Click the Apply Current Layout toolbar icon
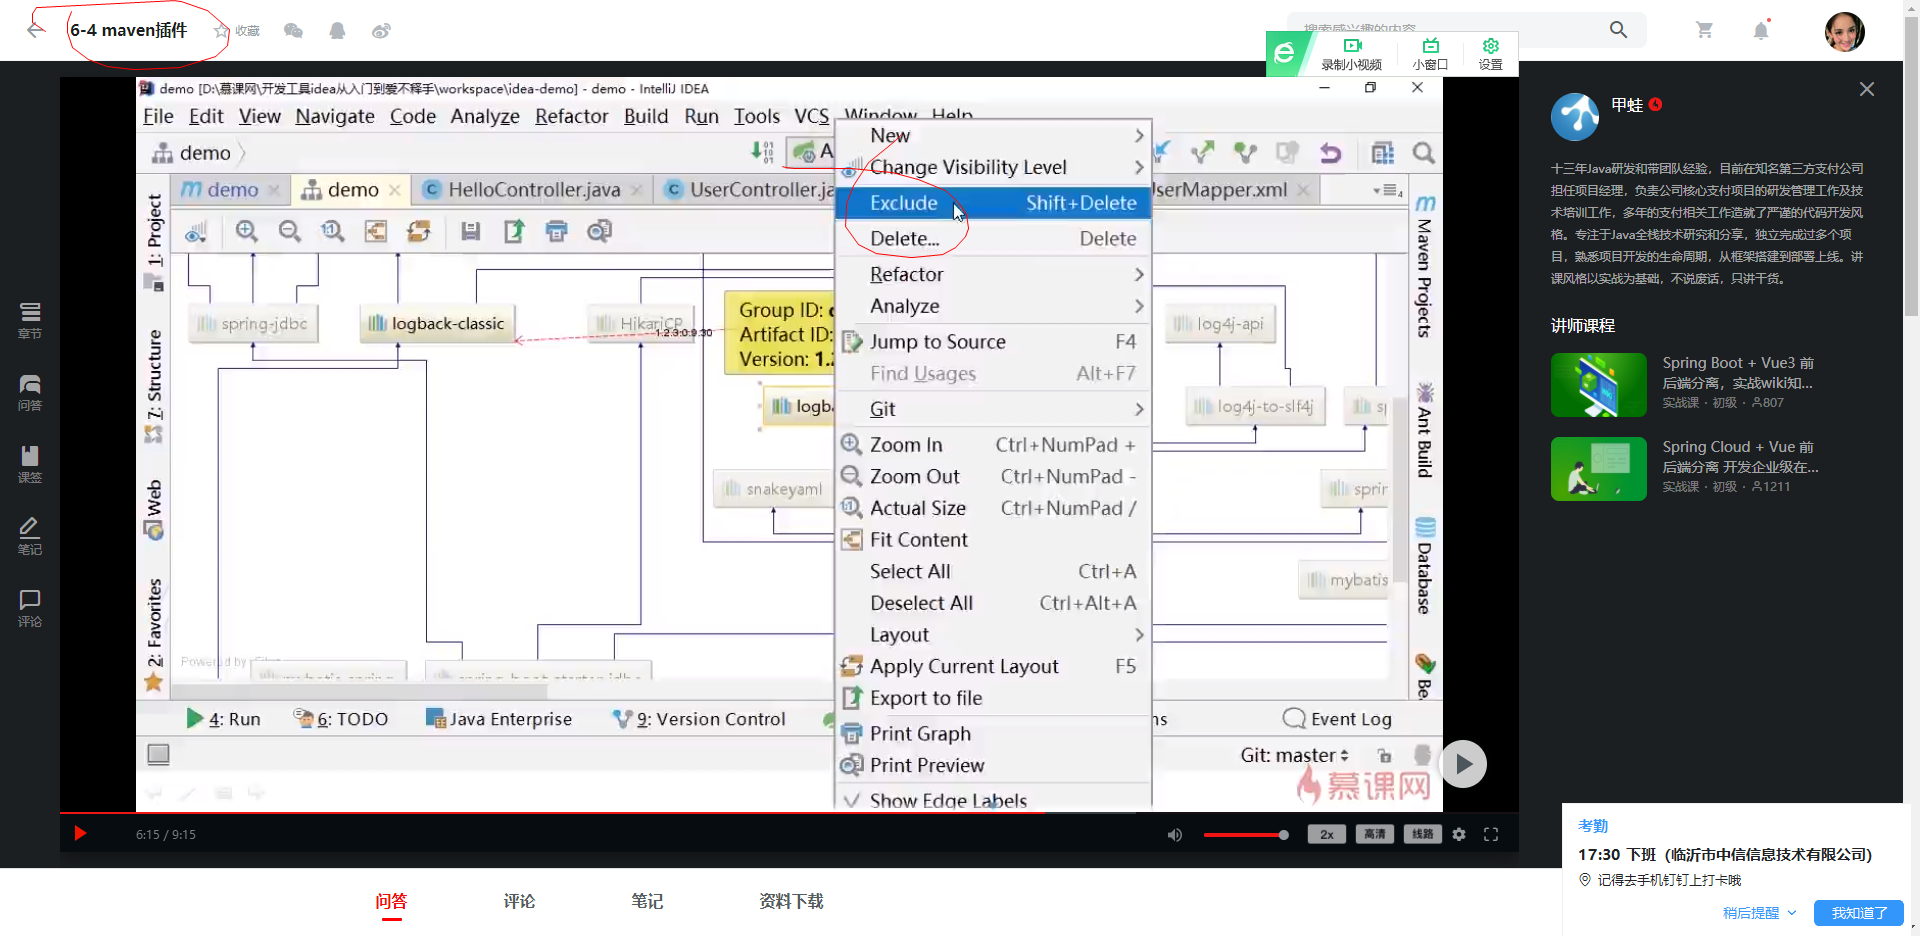Screen dimensions: 1920x936 [x=419, y=231]
